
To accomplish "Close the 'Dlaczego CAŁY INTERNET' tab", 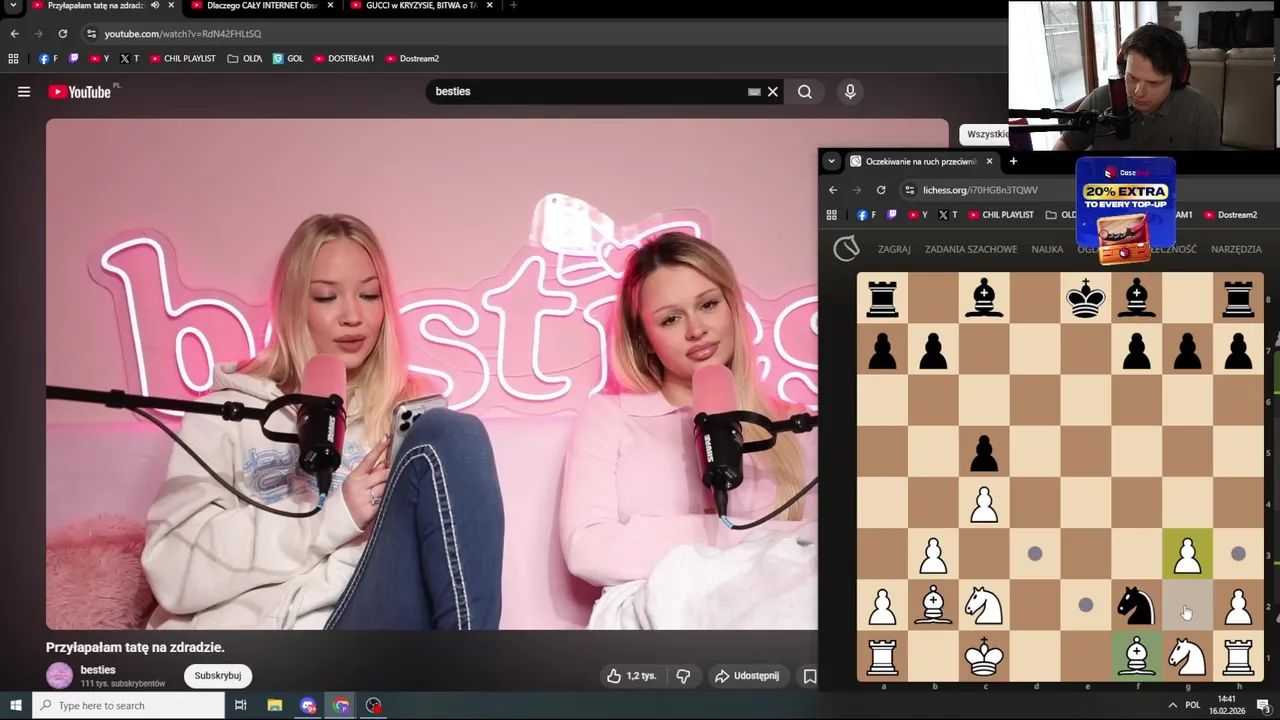I will 331,6.
